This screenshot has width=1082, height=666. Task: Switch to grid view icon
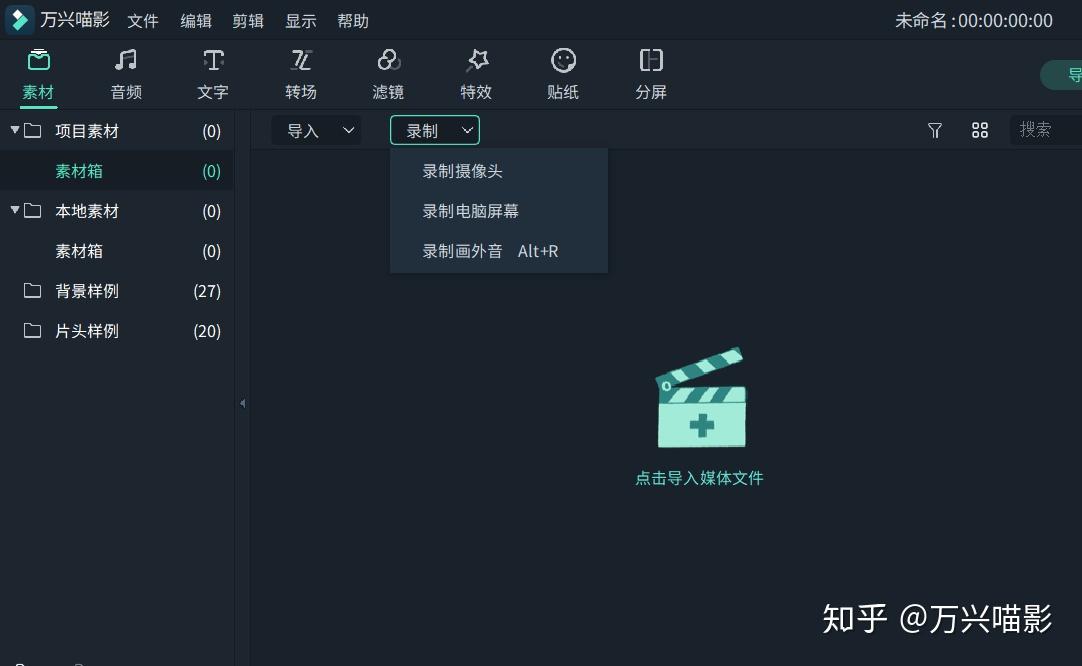coord(980,130)
